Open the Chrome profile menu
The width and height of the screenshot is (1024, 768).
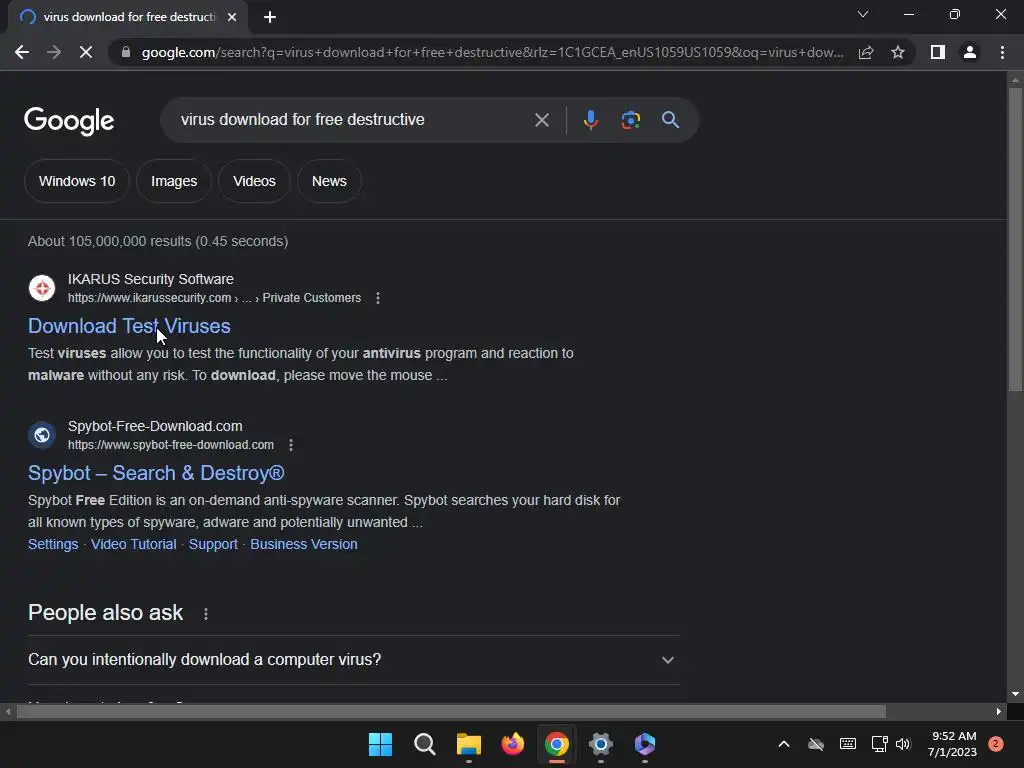pos(970,52)
